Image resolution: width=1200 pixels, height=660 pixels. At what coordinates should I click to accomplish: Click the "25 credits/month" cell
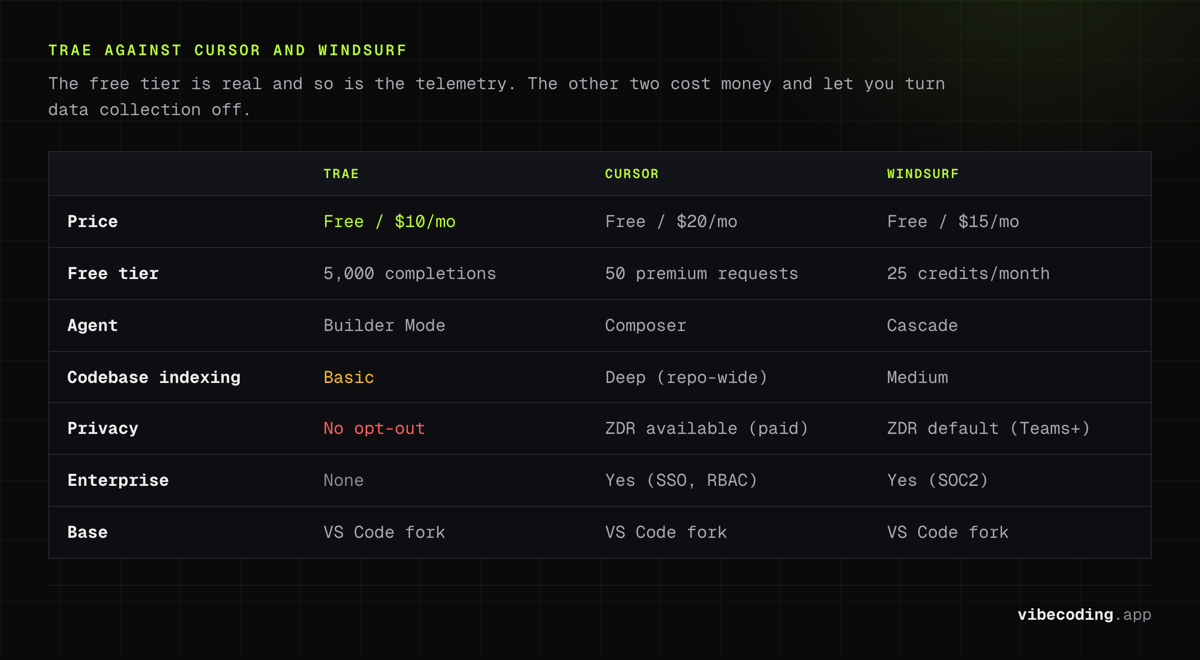pos(968,274)
